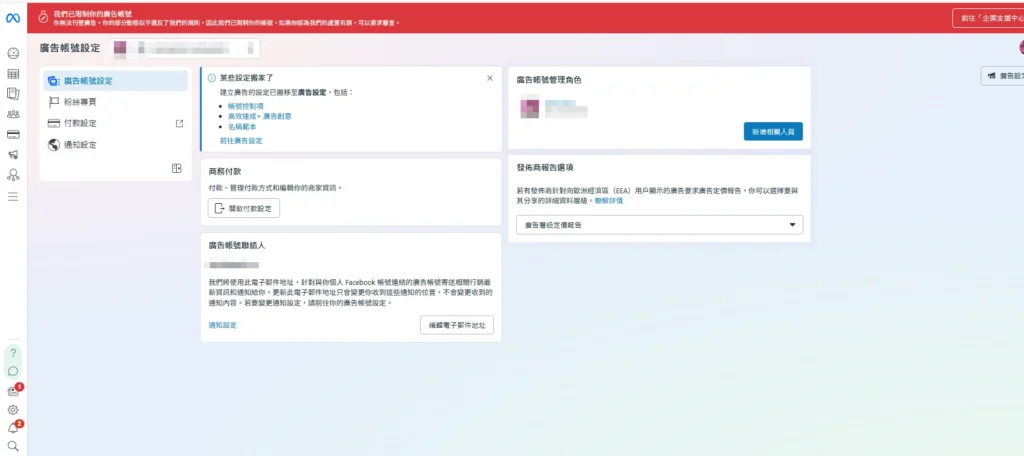Click the 新增相關人員 button

pyautogui.click(x=773, y=131)
